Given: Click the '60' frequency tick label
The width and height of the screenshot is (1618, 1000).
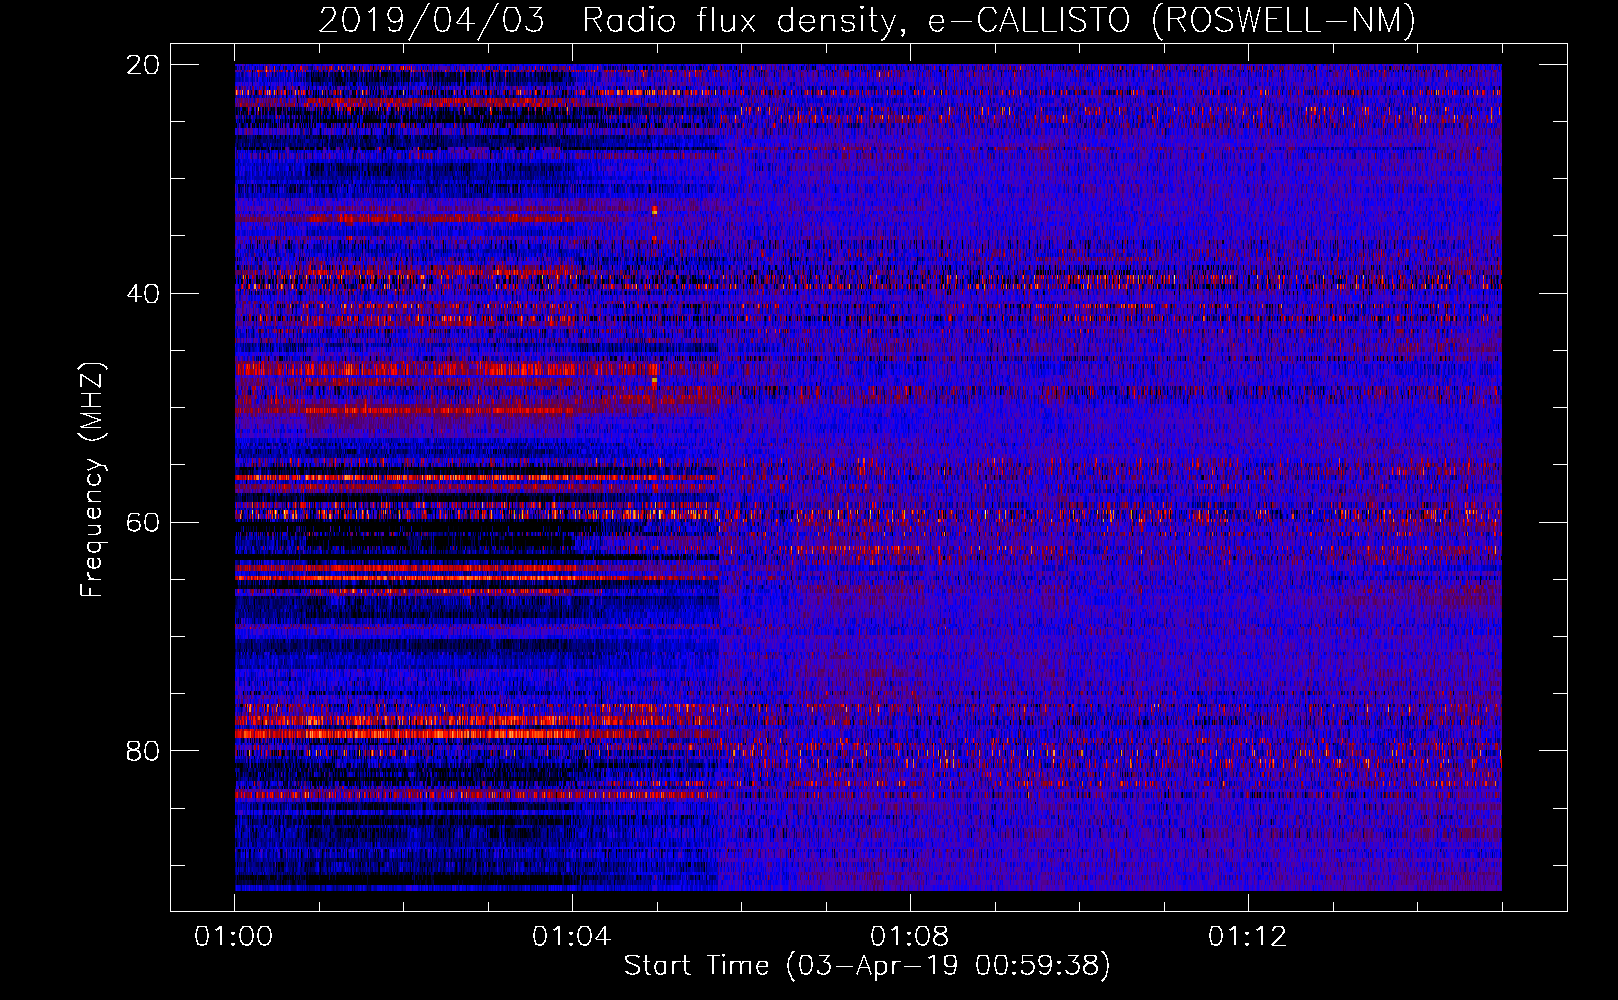Looking at the screenshot, I should pyautogui.click(x=143, y=523).
